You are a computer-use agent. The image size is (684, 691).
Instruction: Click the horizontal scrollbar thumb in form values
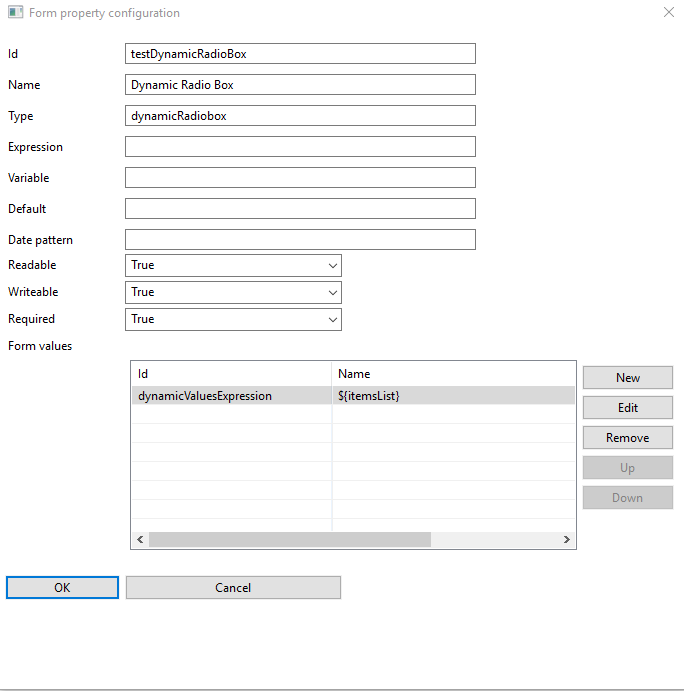coord(290,539)
